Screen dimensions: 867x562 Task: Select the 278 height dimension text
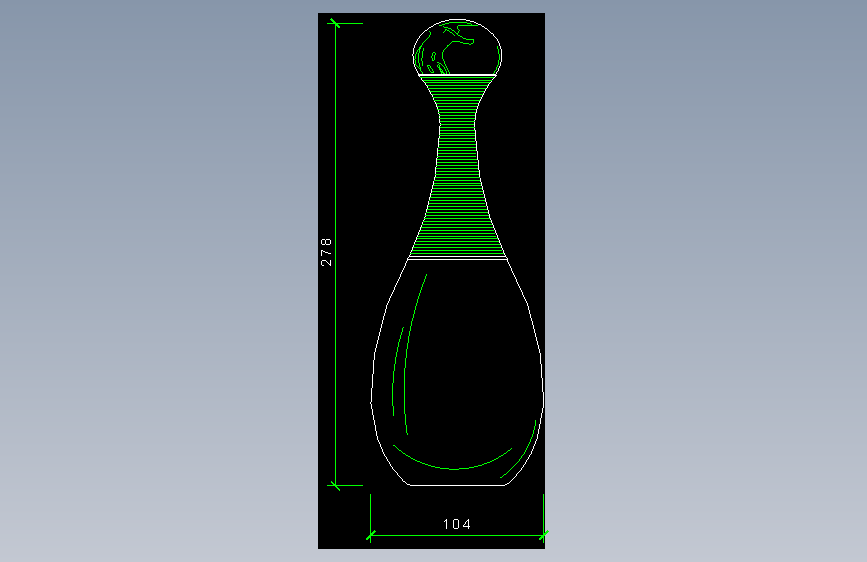pos(326,252)
